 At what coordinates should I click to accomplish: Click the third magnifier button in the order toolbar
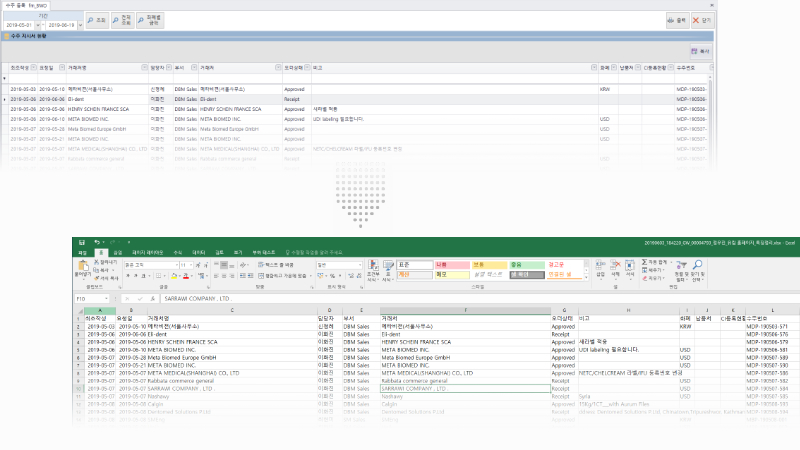coord(150,20)
